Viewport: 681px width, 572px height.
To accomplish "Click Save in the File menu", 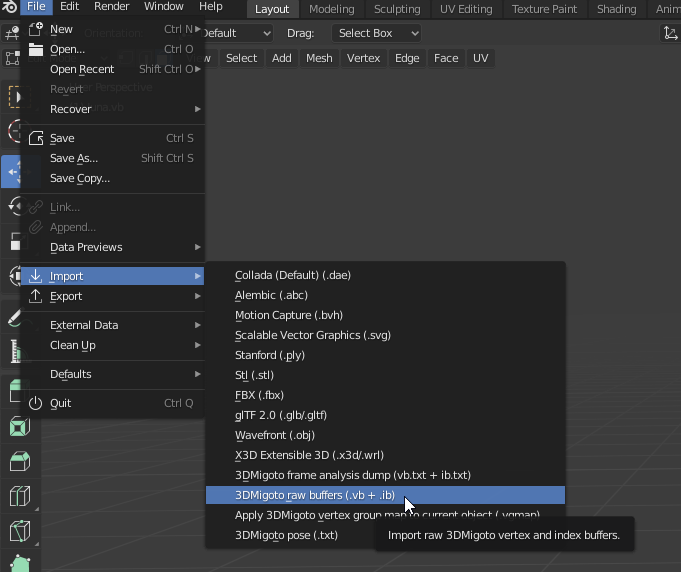I will point(112,138).
